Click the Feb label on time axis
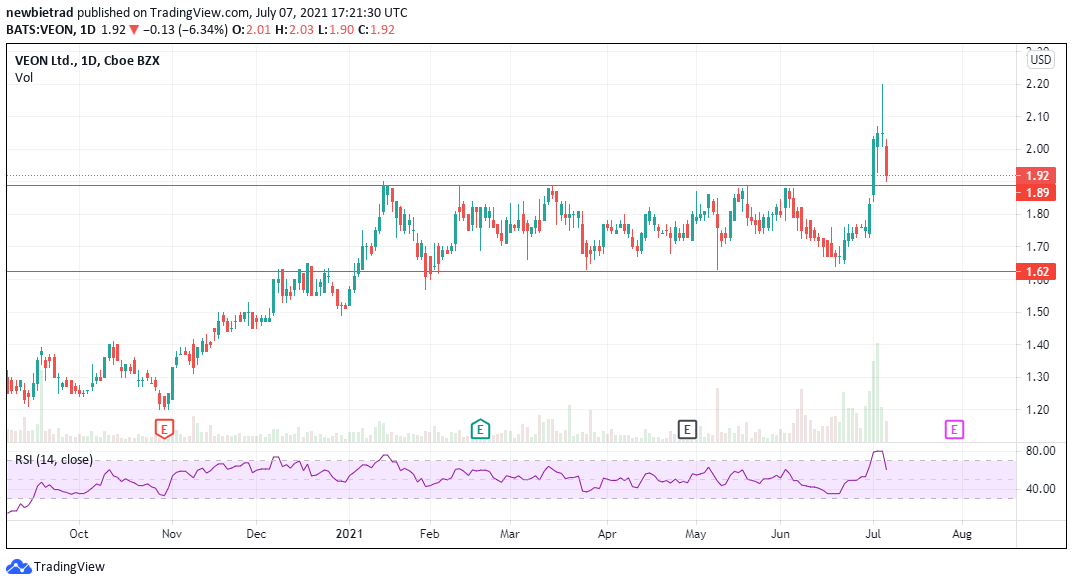Viewport: 1073px width, 585px height. 429,534
